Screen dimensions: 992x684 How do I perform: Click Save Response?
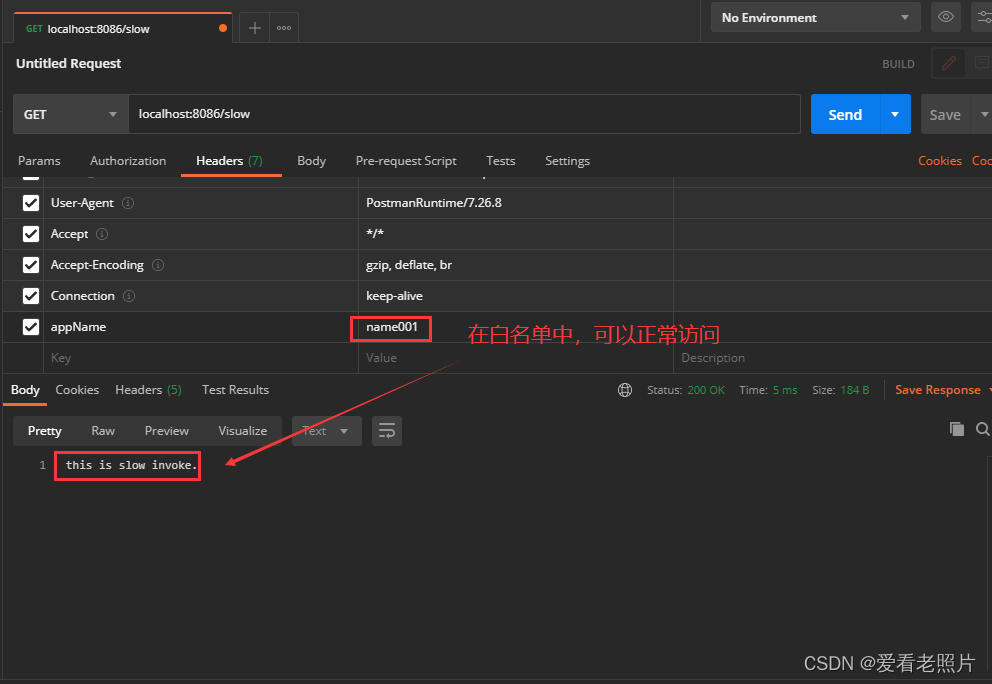(938, 390)
